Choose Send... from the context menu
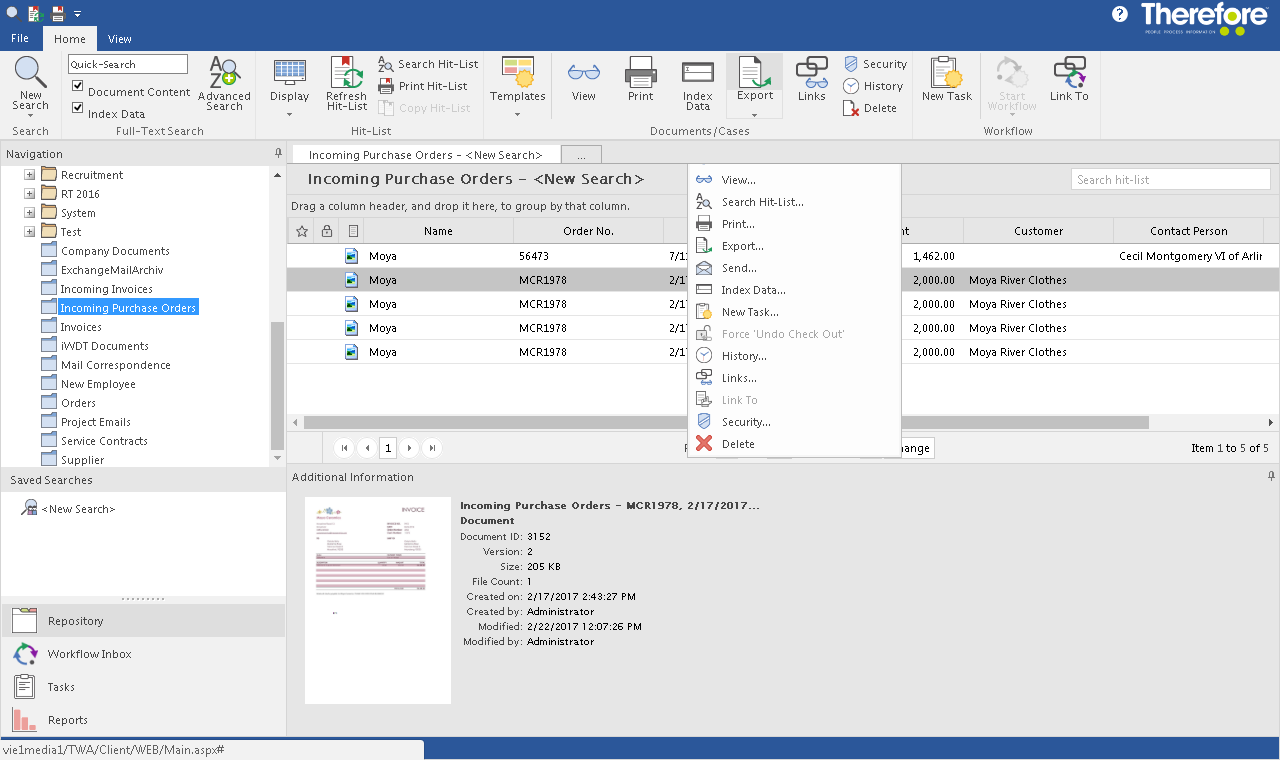The image size is (1280, 760). [x=738, y=268]
